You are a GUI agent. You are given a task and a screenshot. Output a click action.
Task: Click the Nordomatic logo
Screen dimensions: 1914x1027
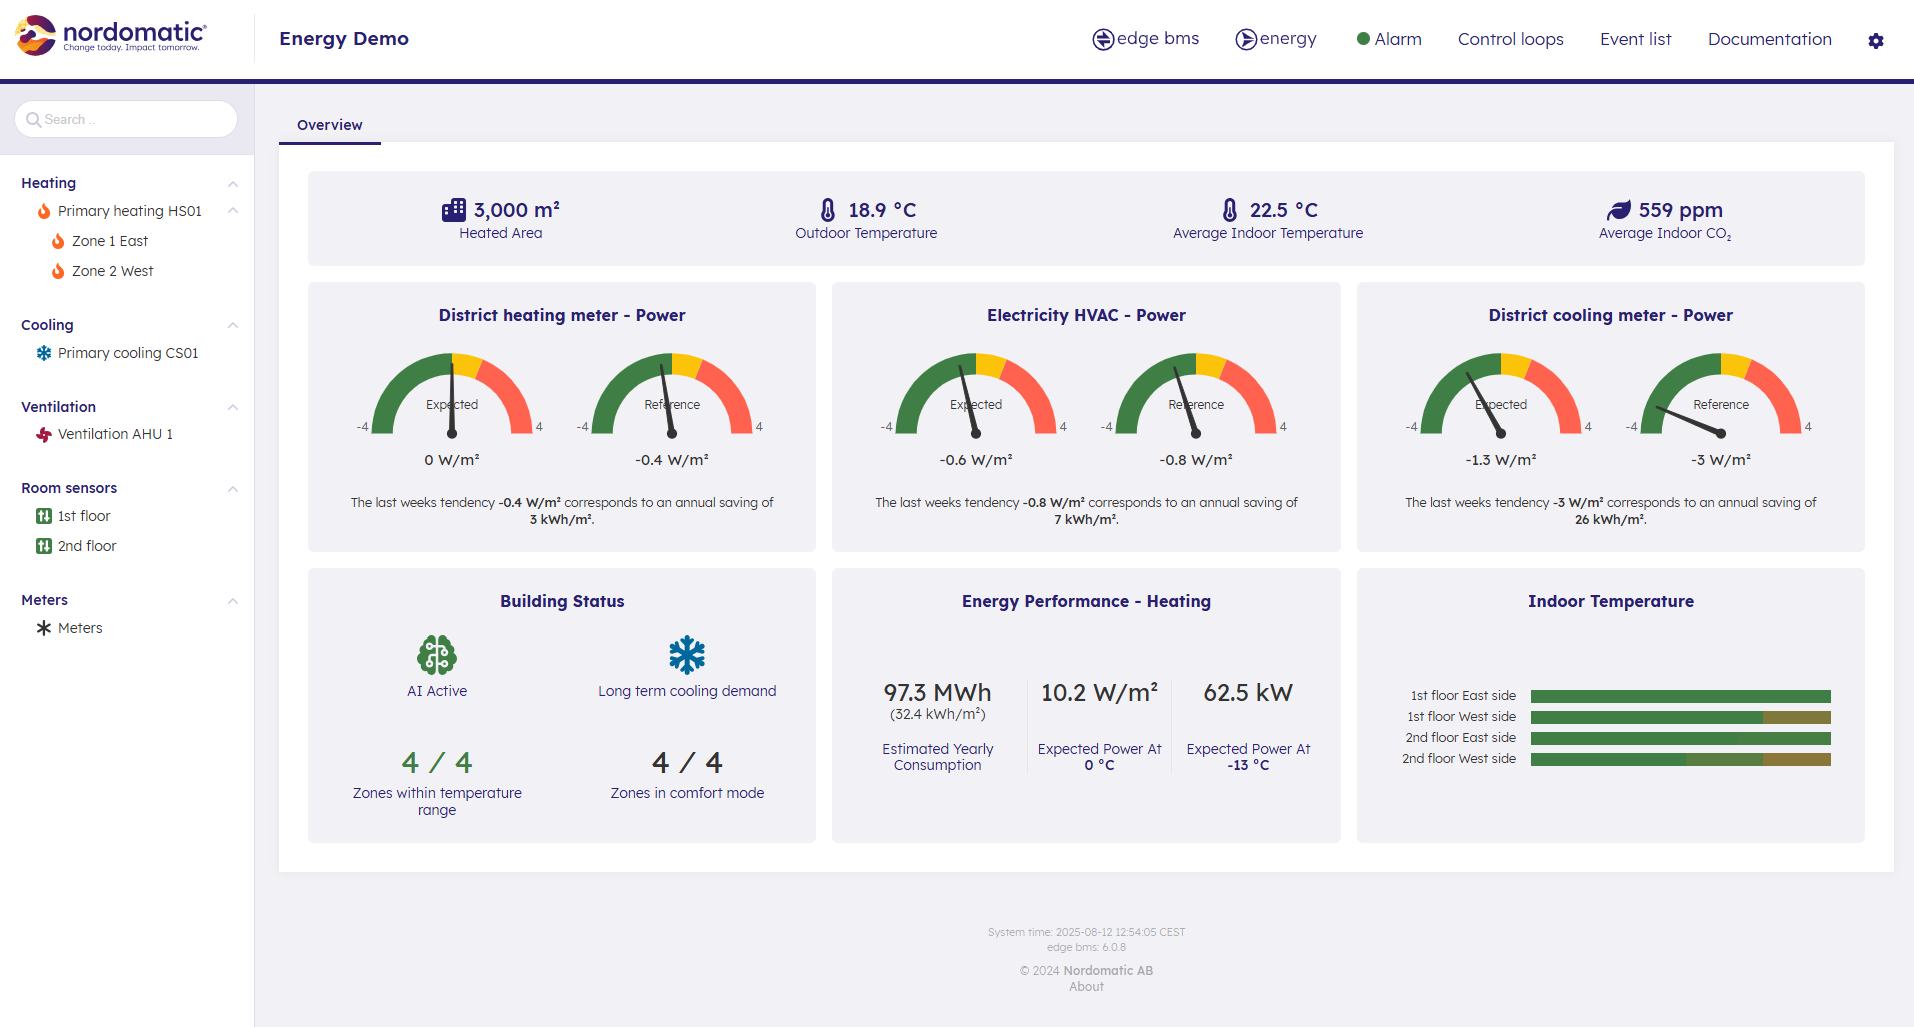pyautogui.click(x=110, y=36)
